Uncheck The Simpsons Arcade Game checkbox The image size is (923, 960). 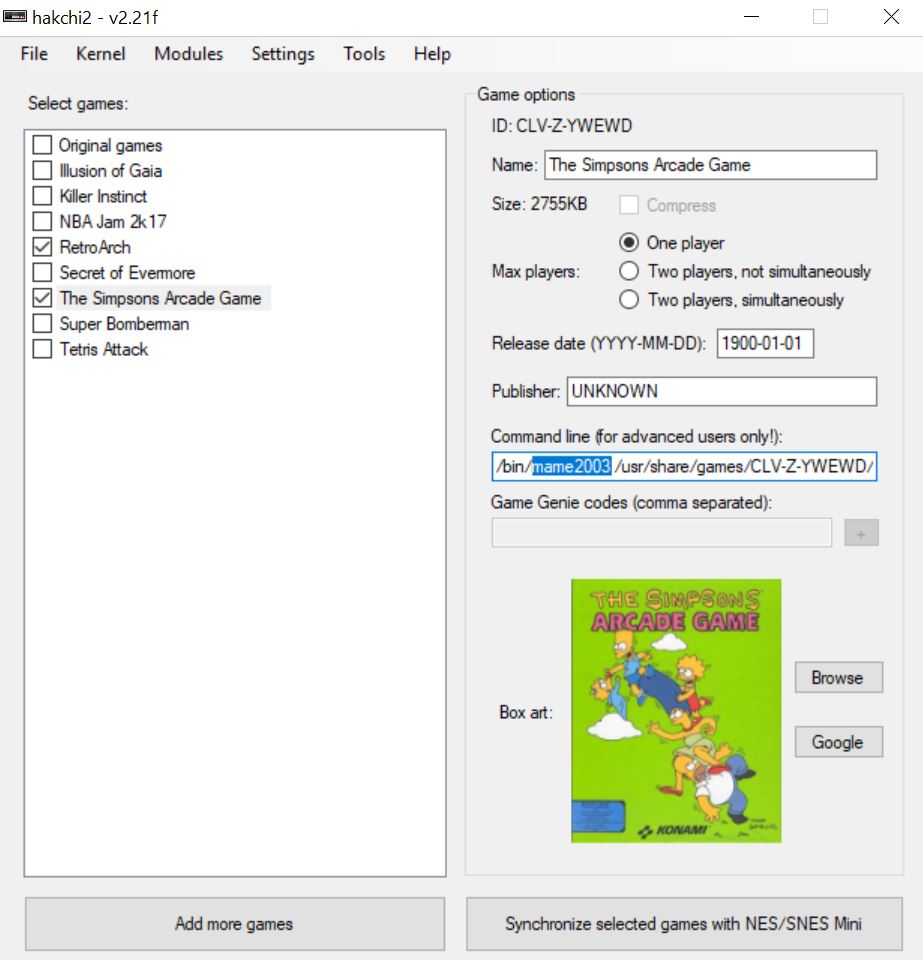tap(42, 298)
